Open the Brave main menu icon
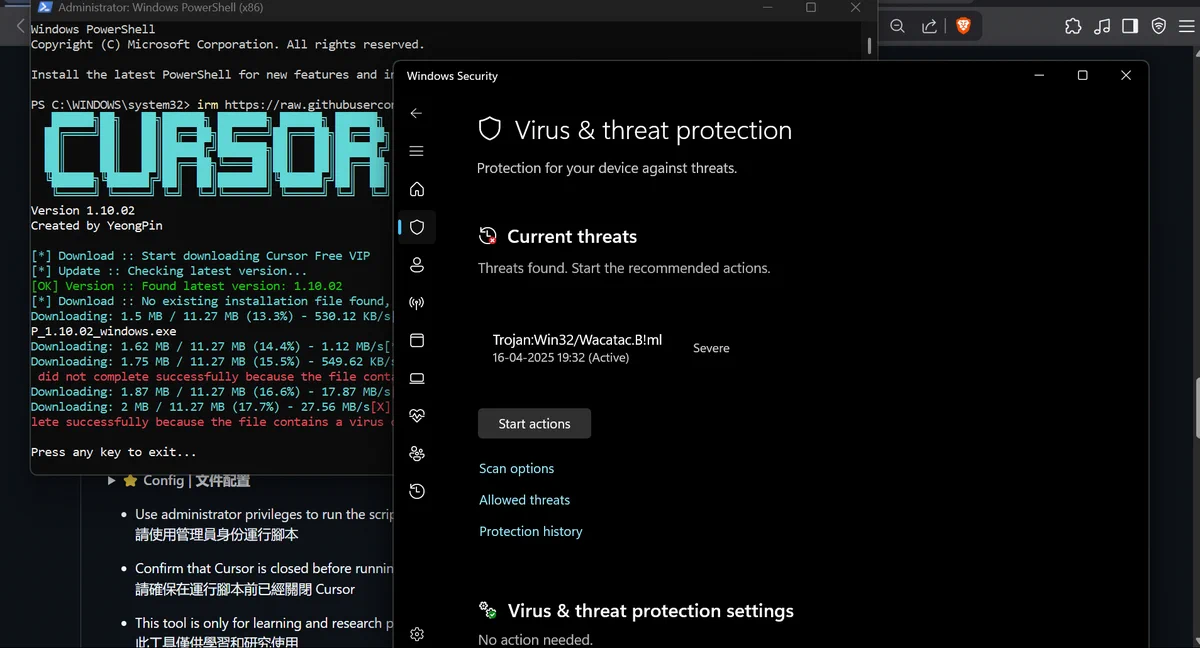Viewport: 1200px width, 648px height. 1188,26
